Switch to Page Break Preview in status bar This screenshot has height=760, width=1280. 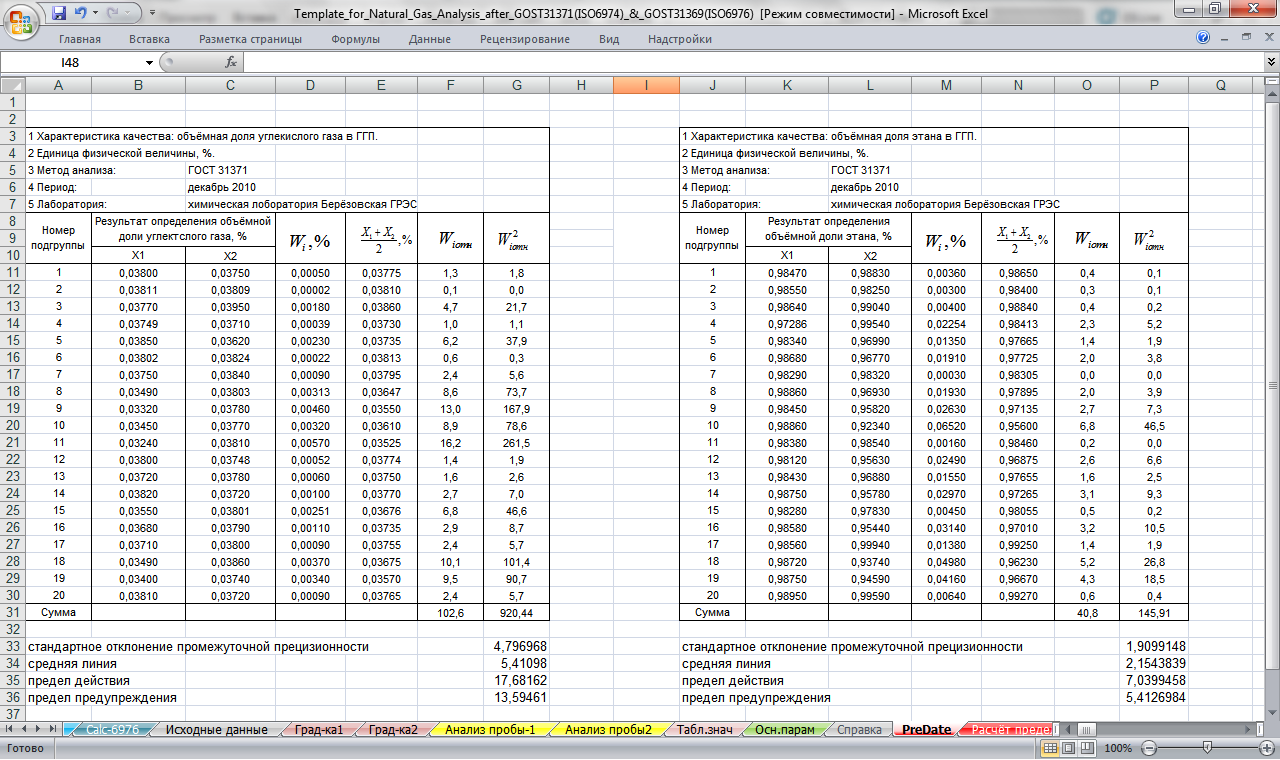coord(1087,748)
